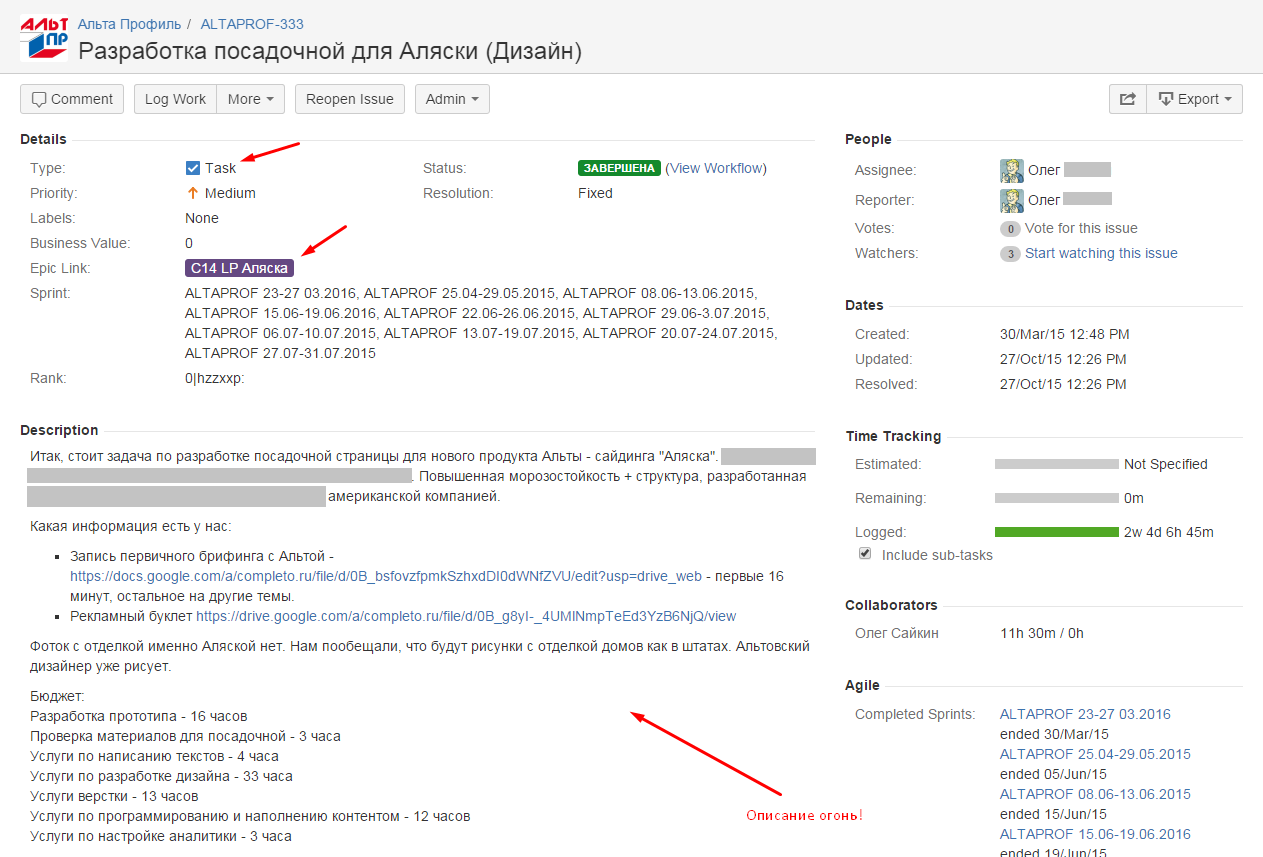Open the drive.google.com booklet link

tap(466, 616)
